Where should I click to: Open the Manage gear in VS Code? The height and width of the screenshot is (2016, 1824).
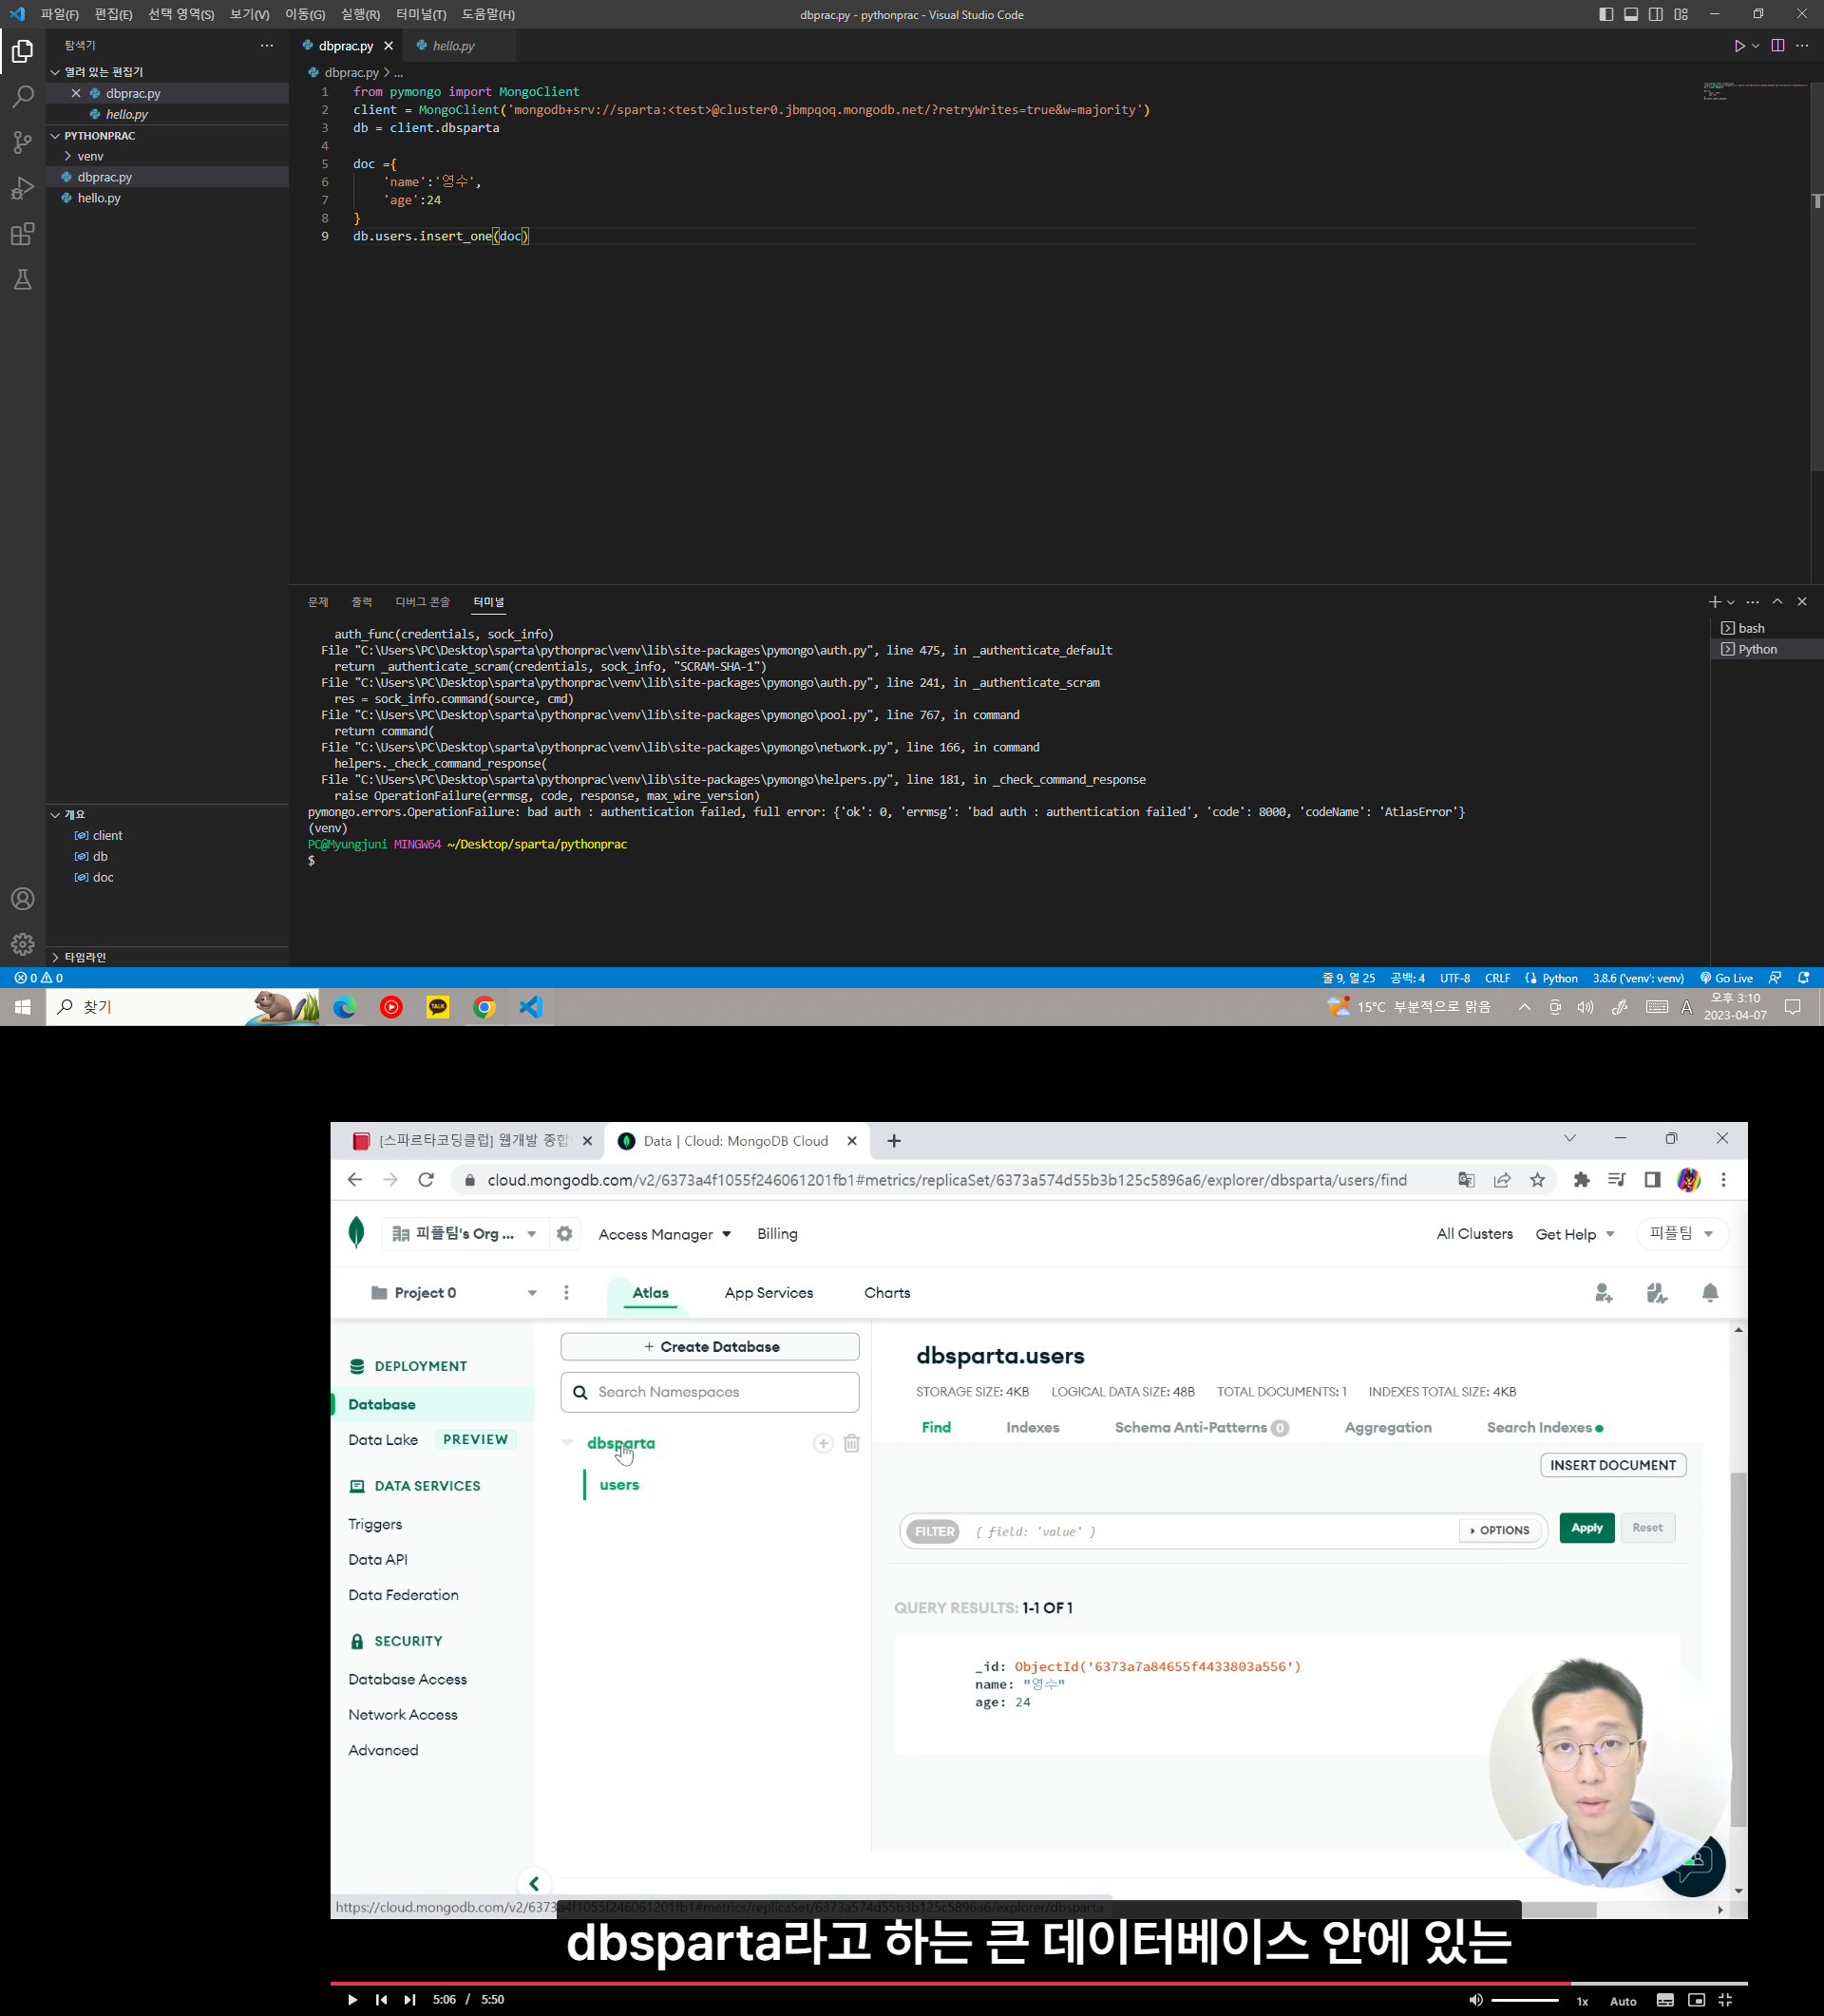click(x=22, y=945)
